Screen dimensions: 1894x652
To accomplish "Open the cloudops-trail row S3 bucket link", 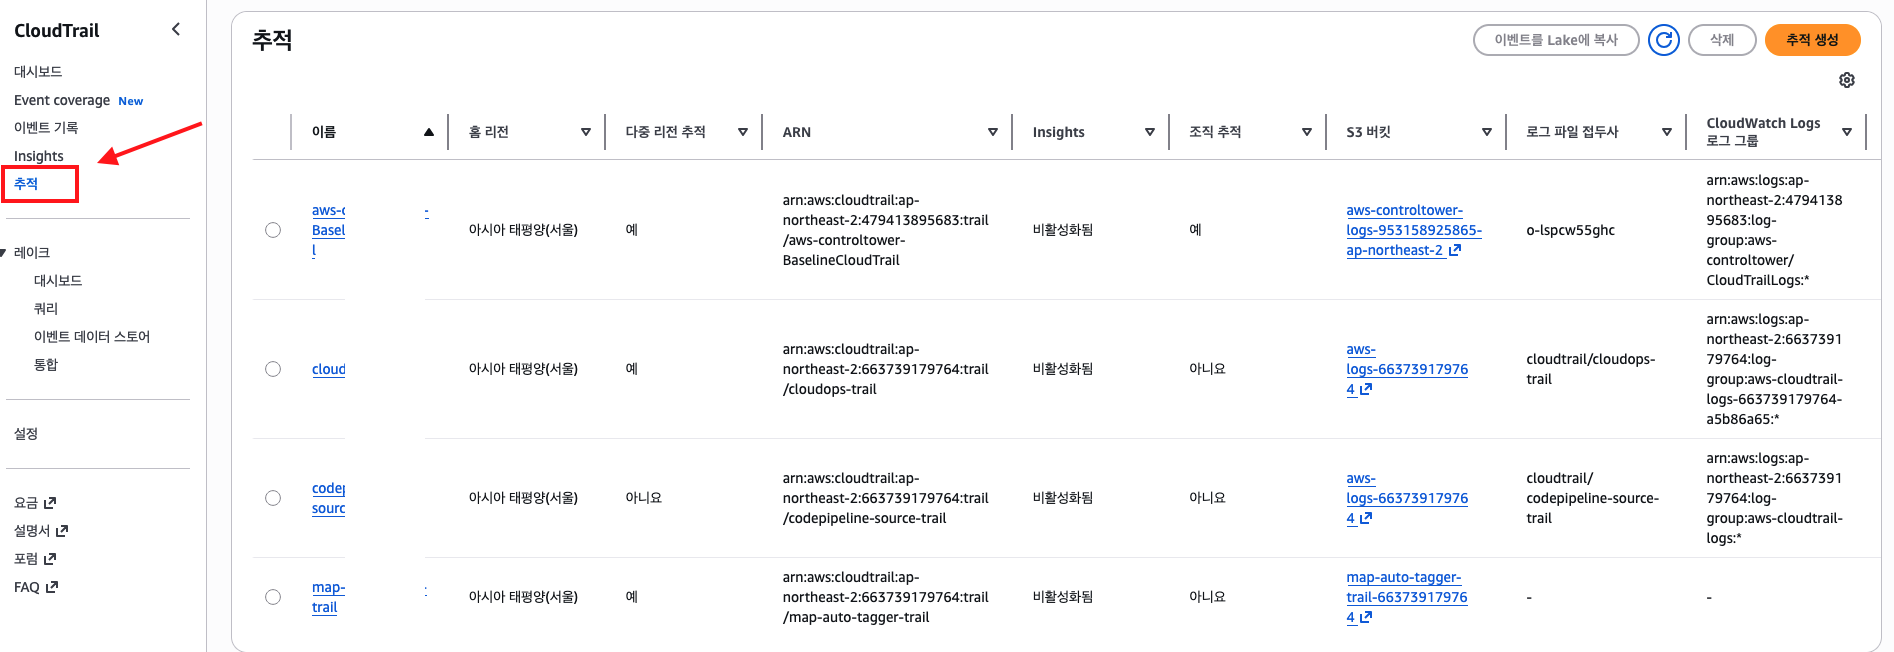I will (x=1407, y=369).
